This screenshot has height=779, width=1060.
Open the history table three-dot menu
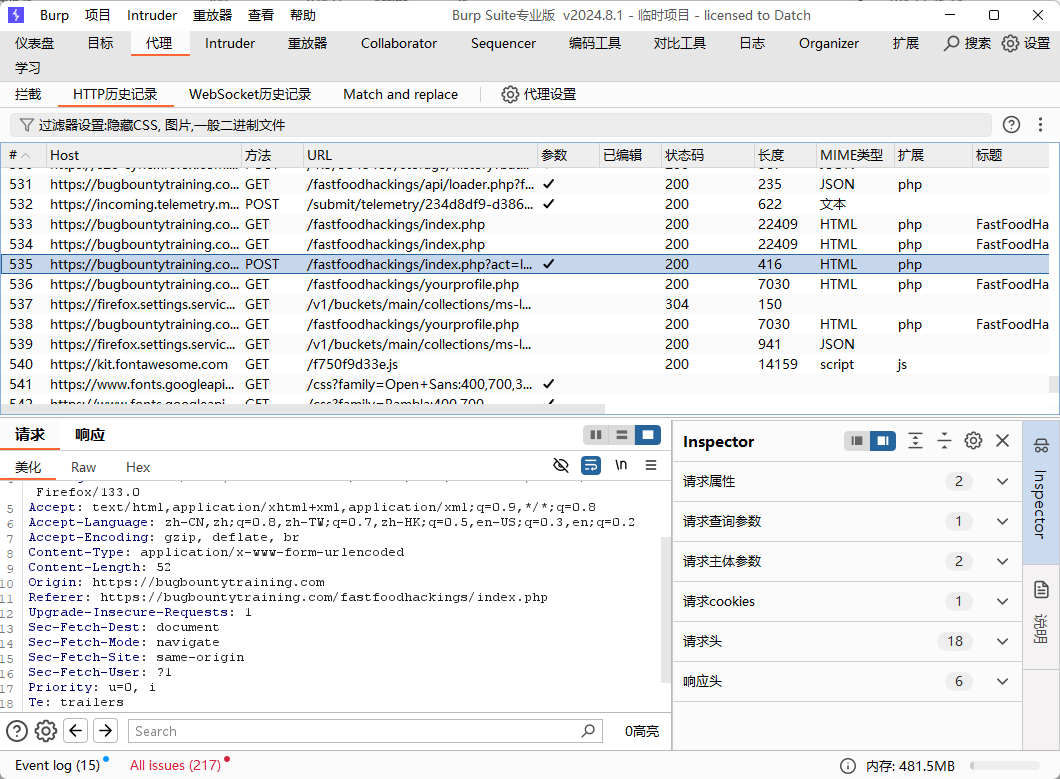click(x=1040, y=124)
